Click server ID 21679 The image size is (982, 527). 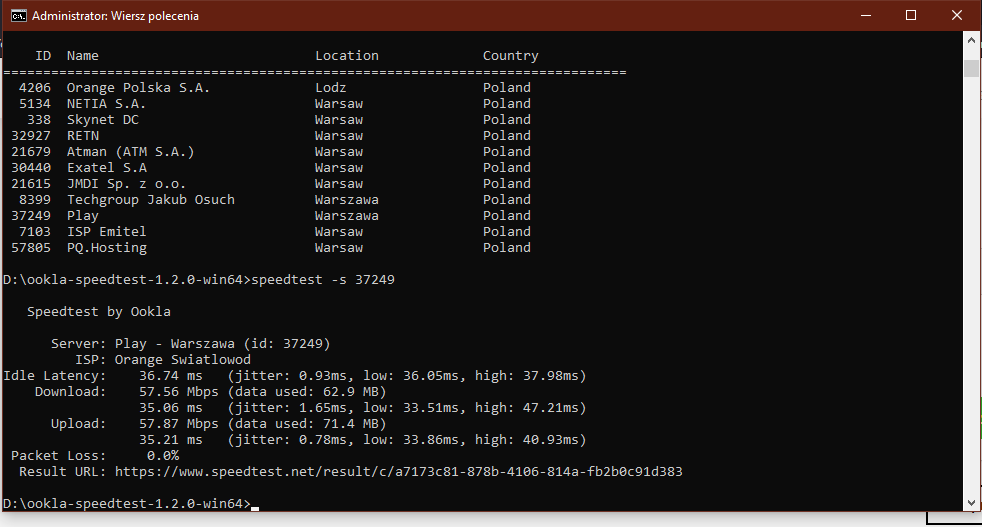31,152
